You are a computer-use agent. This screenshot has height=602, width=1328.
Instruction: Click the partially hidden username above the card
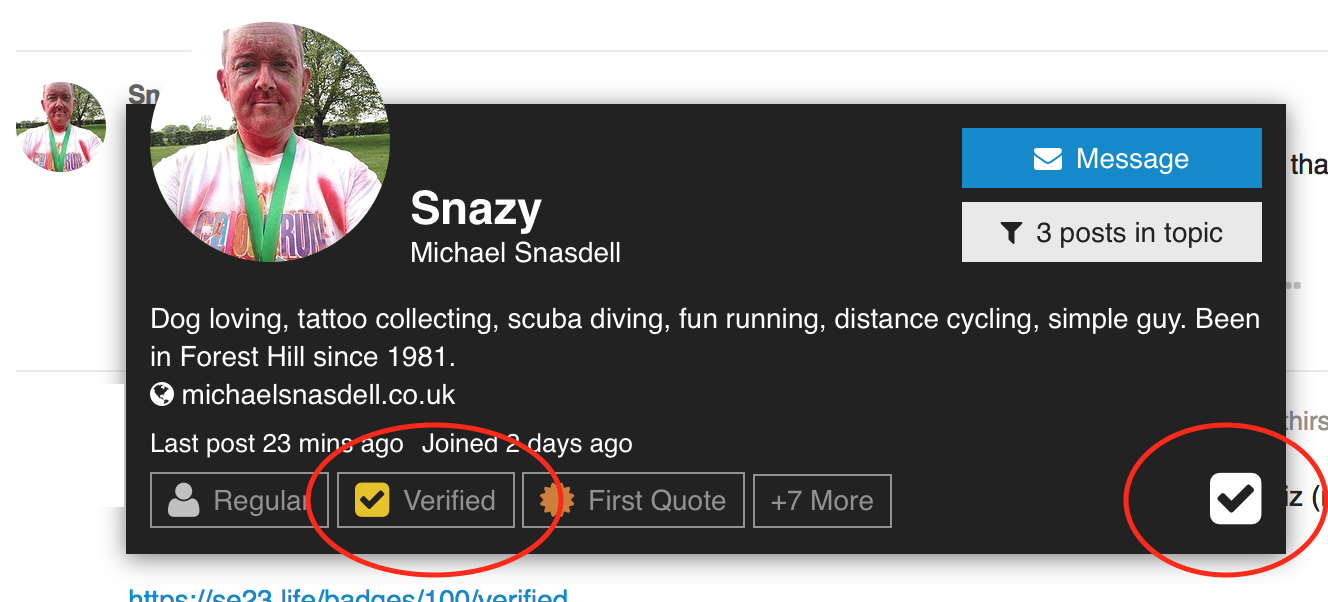(x=143, y=95)
